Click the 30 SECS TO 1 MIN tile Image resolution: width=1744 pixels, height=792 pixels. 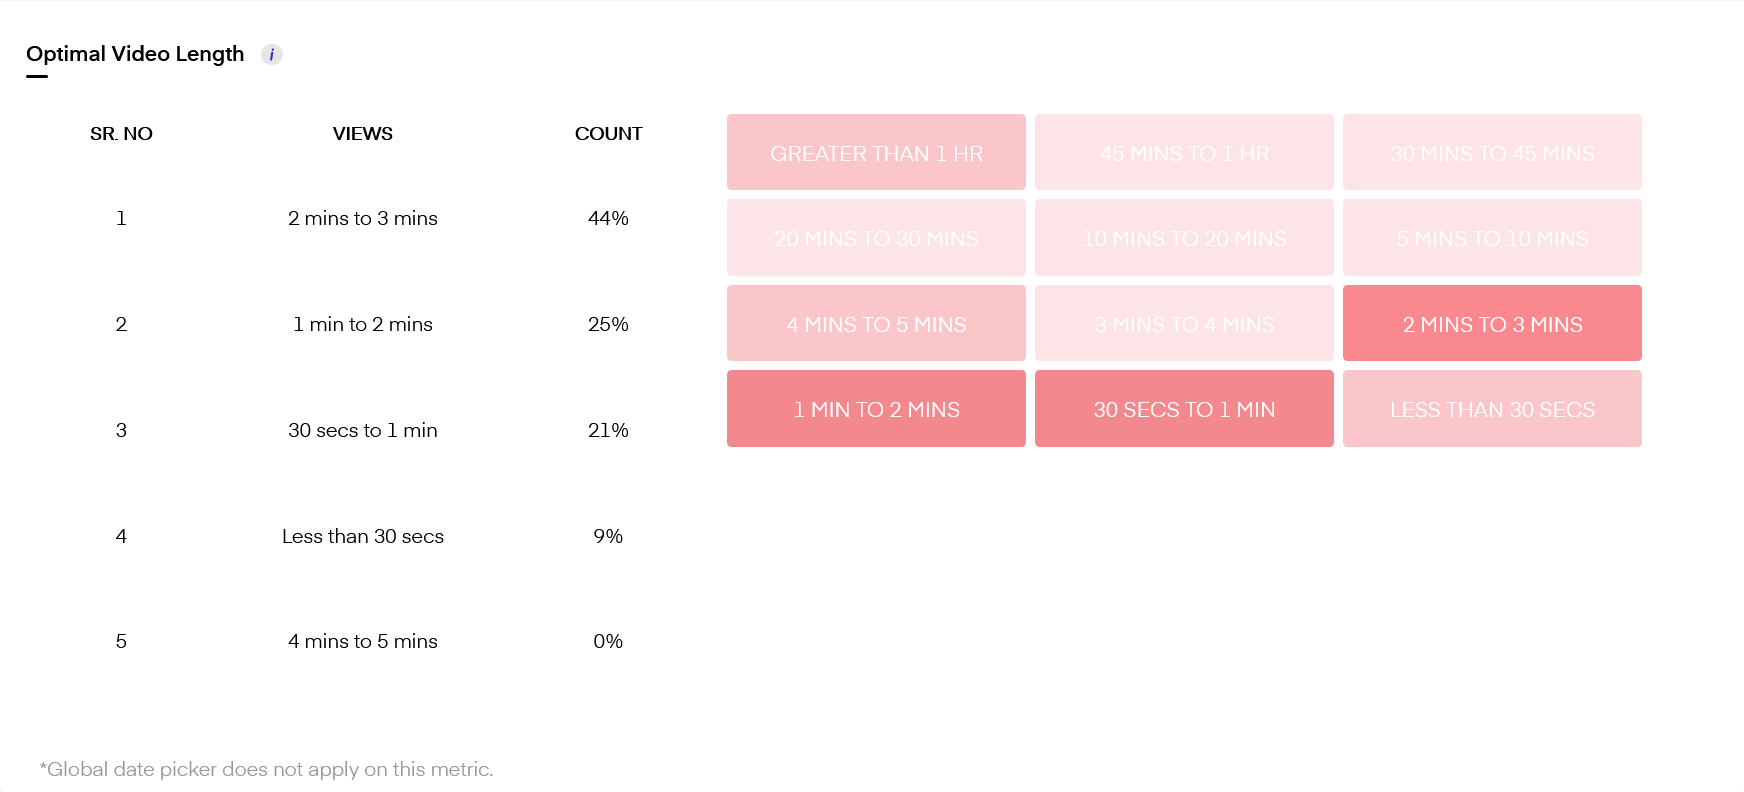point(1184,409)
